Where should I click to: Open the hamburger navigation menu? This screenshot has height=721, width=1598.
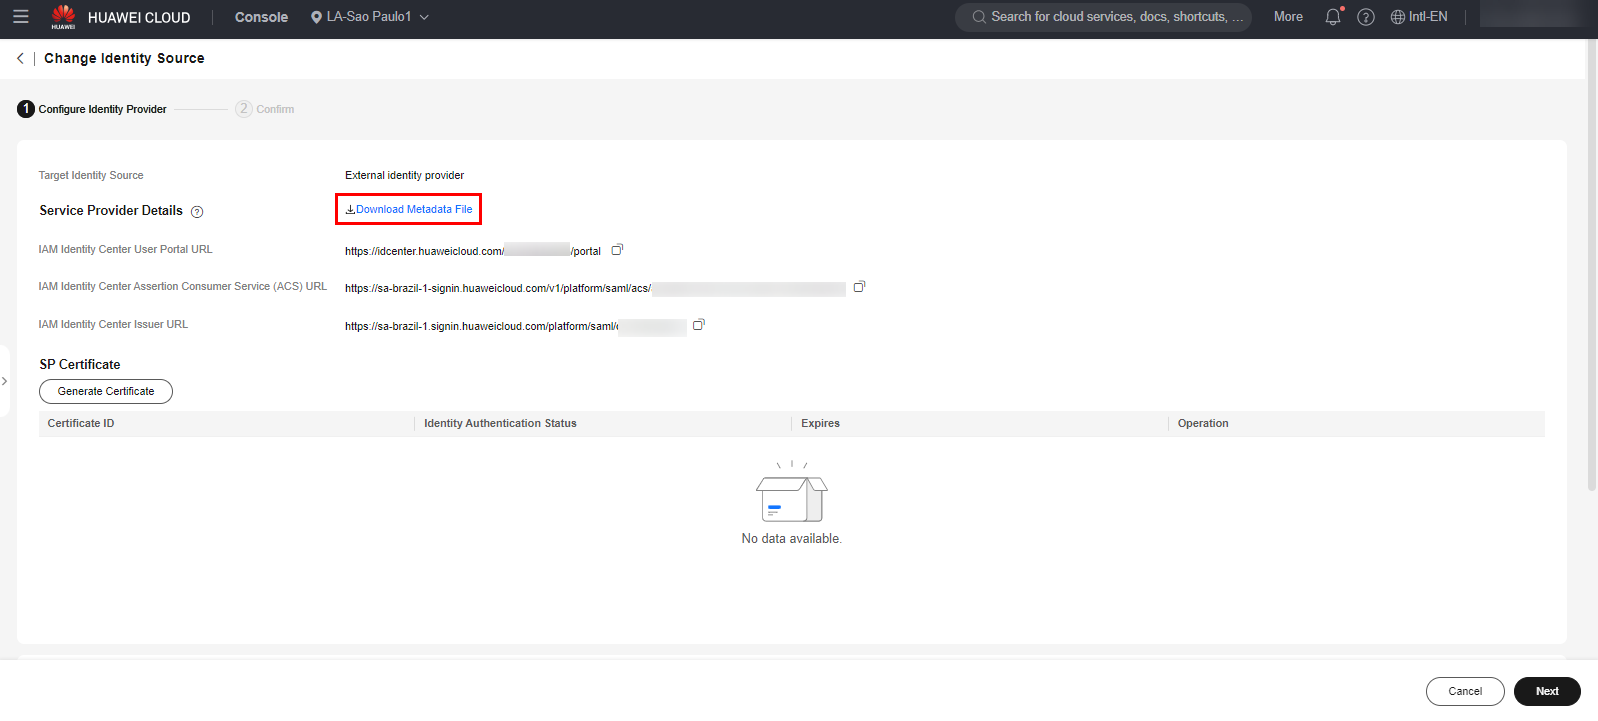pyautogui.click(x=20, y=17)
